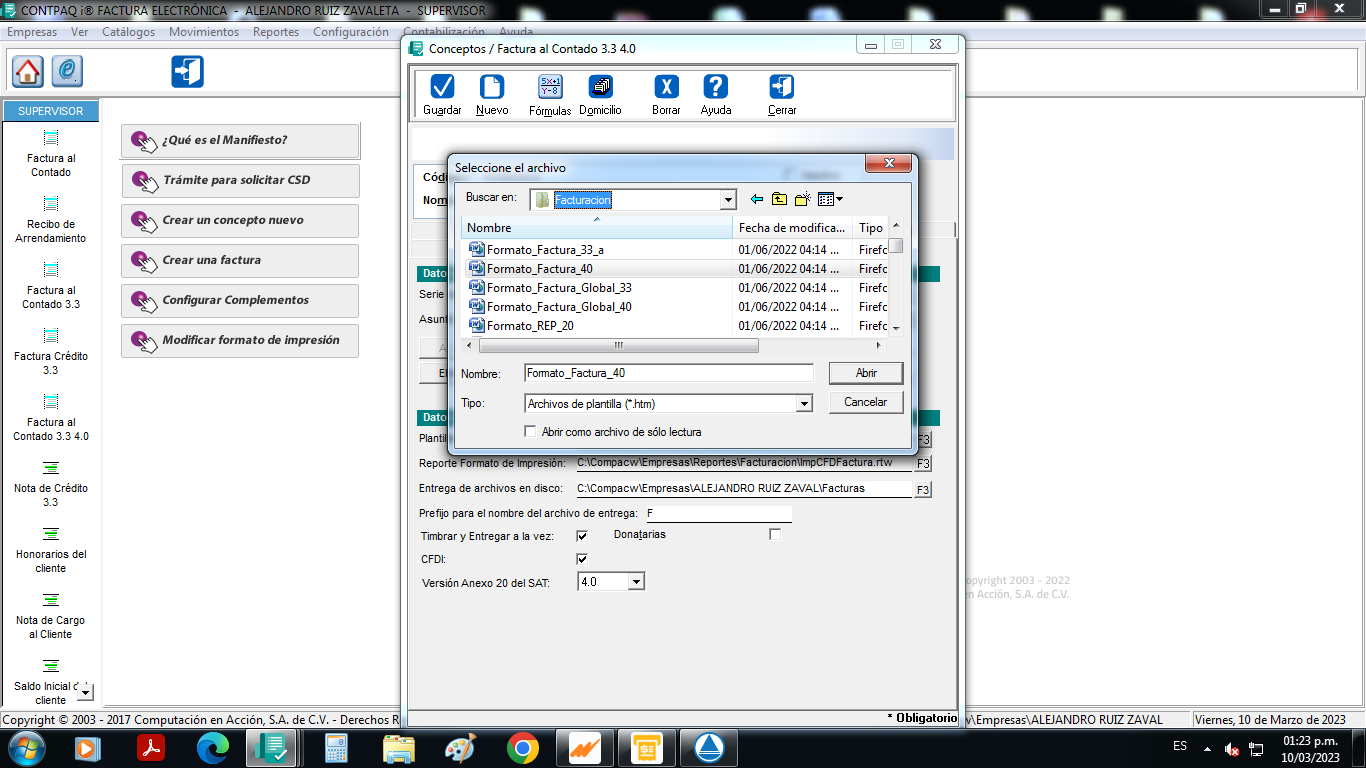Open the Ayuda question mark icon
1366x768 pixels.
coord(715,87)
